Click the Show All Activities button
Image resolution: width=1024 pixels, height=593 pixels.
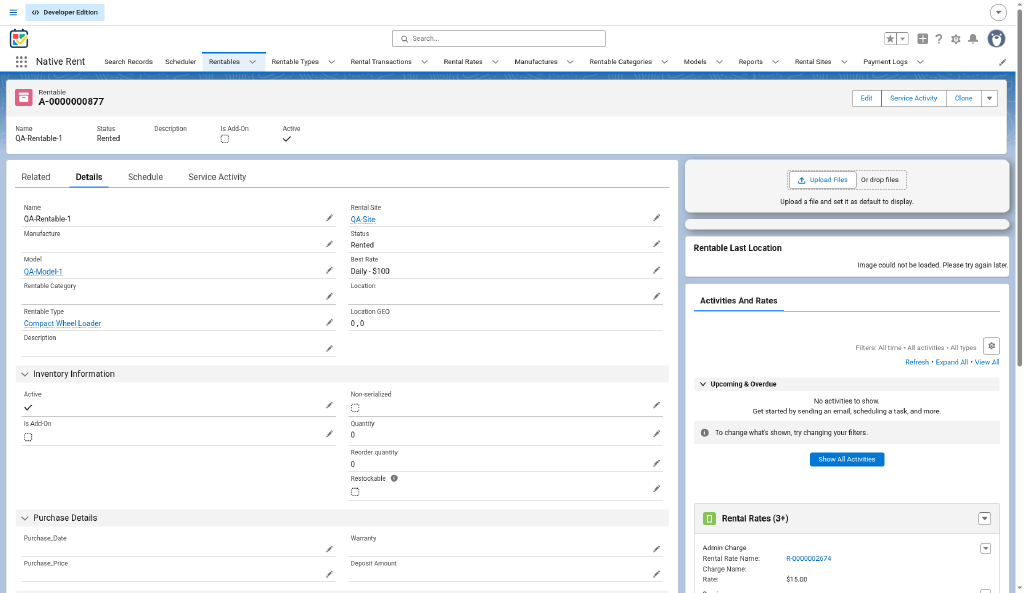[x=847, y=460]
